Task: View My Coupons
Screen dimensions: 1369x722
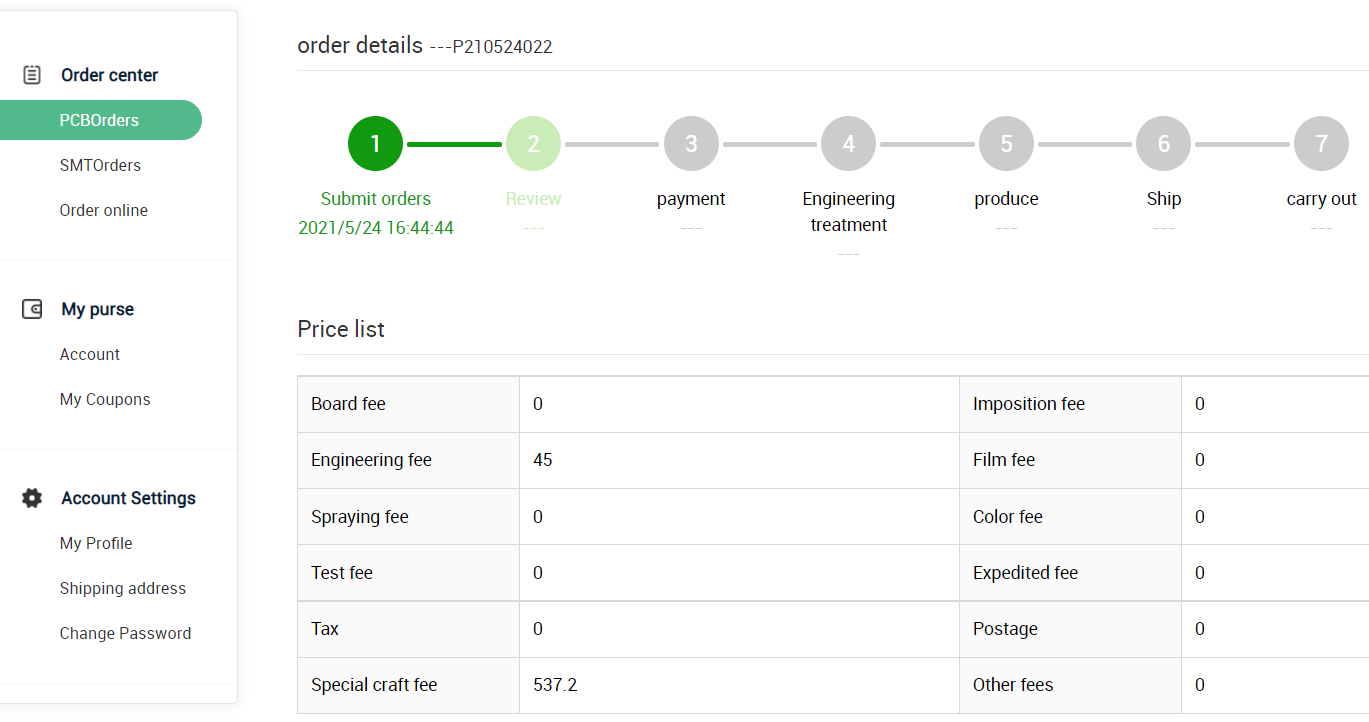Action: click(105, 399)
